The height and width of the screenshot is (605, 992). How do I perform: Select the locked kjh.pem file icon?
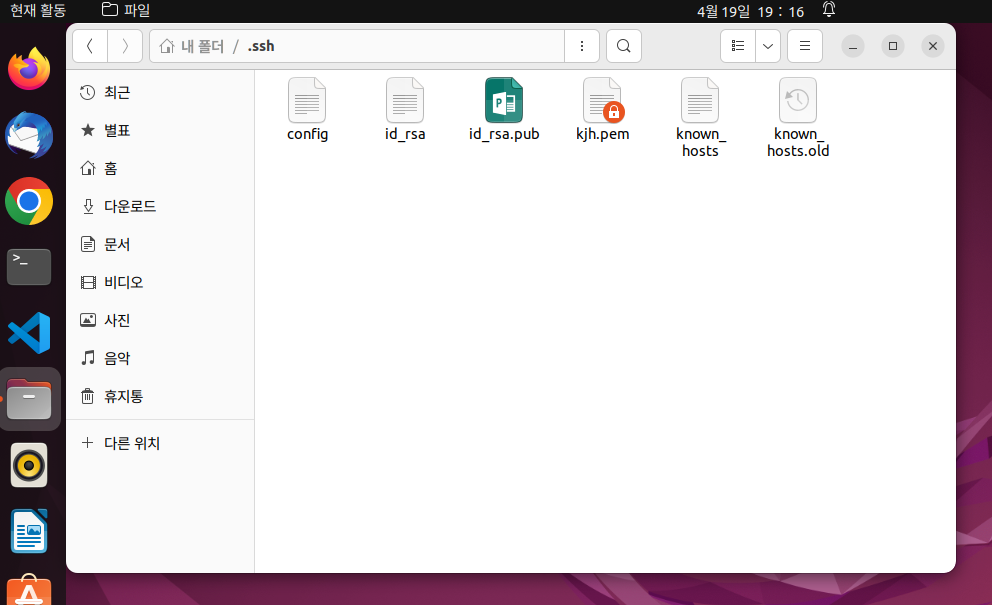(603, 100)
